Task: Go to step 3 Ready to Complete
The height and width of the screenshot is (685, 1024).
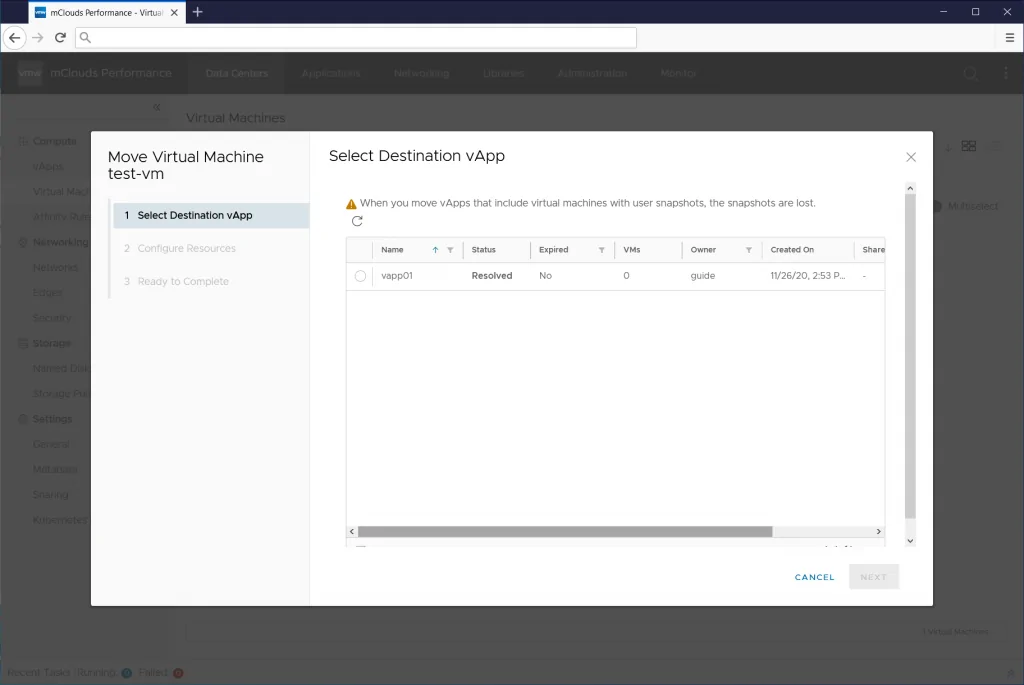Action: 182,281
